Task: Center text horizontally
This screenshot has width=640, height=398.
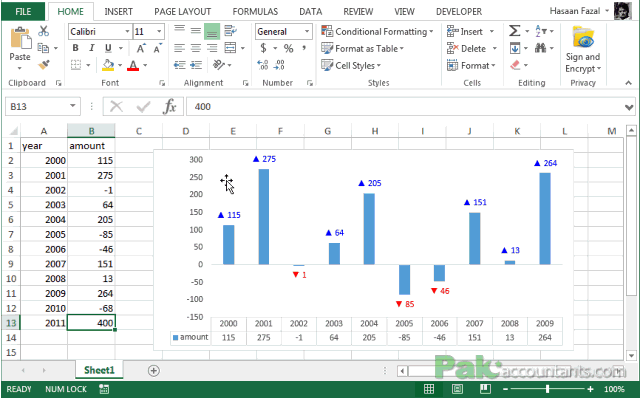Action: coord(196,48)
